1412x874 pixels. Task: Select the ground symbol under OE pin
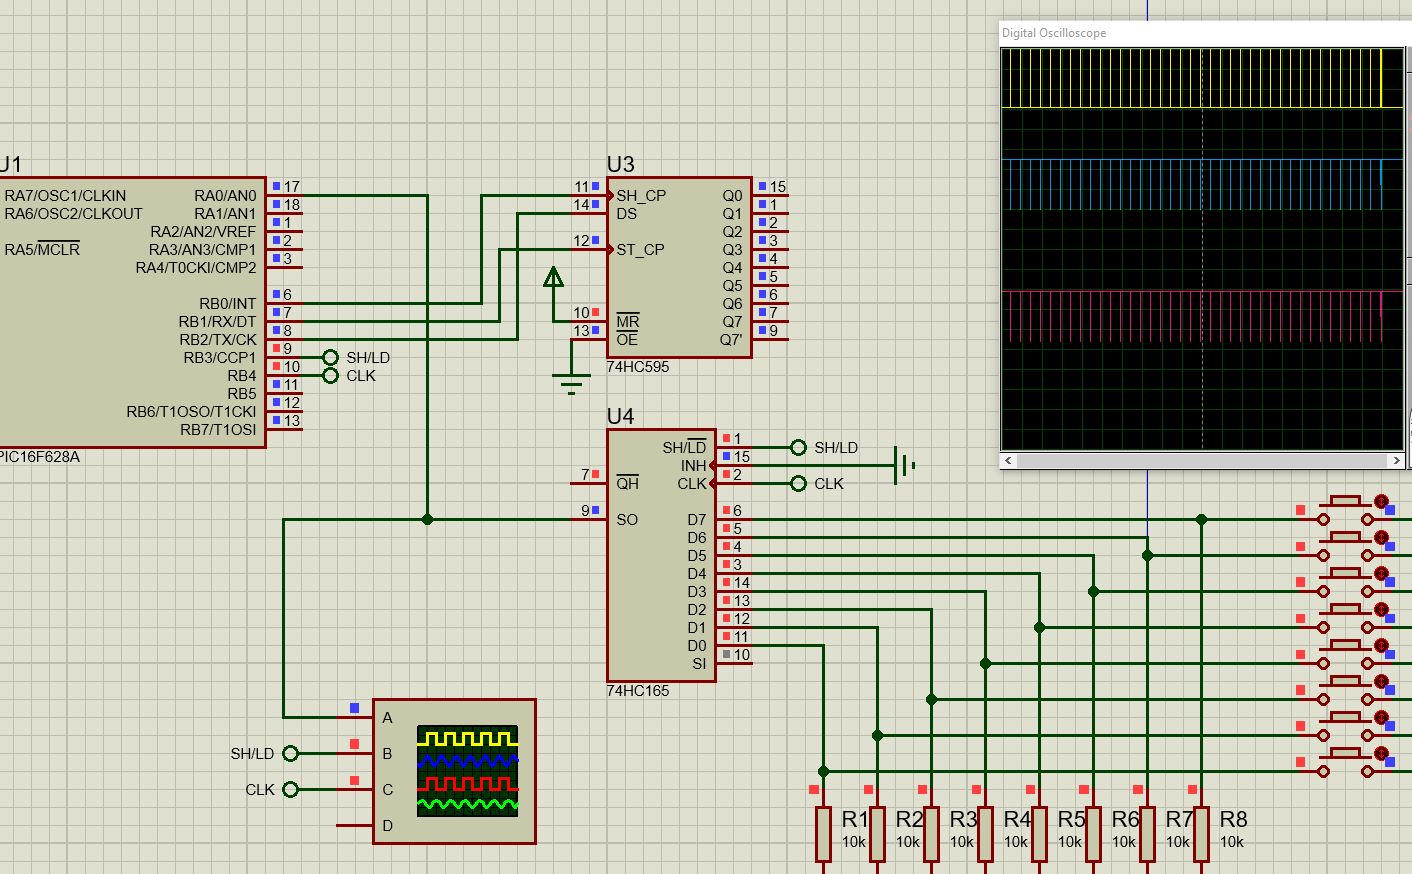click(571, 383)
